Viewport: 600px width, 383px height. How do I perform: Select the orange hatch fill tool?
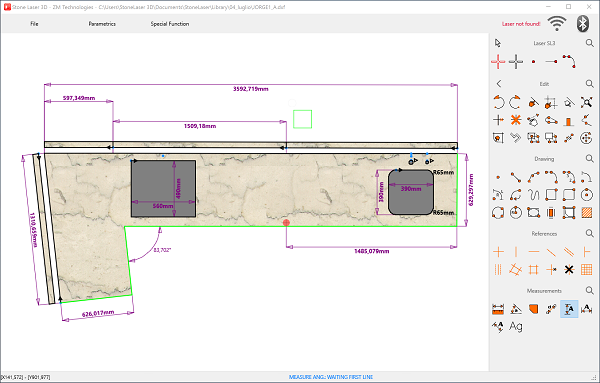pyautogui.click(x=587, y=212)
